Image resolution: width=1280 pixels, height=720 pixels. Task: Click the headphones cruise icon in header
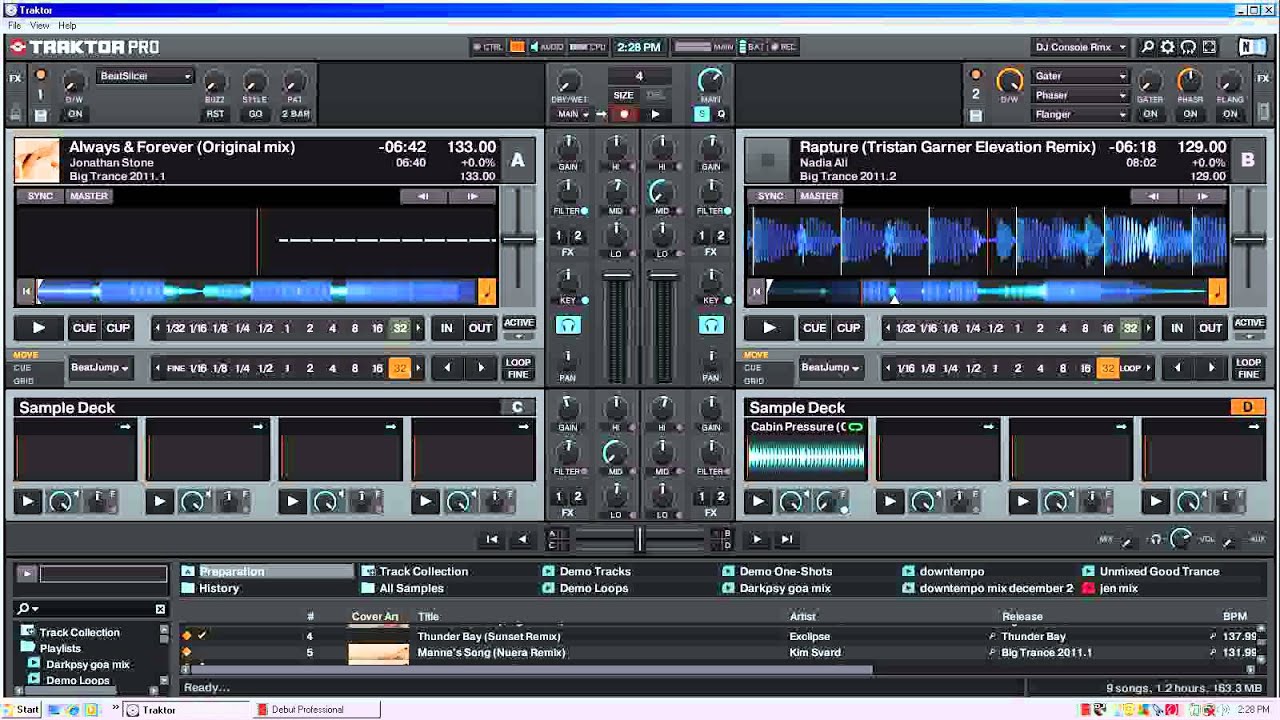pos(1188,47)
